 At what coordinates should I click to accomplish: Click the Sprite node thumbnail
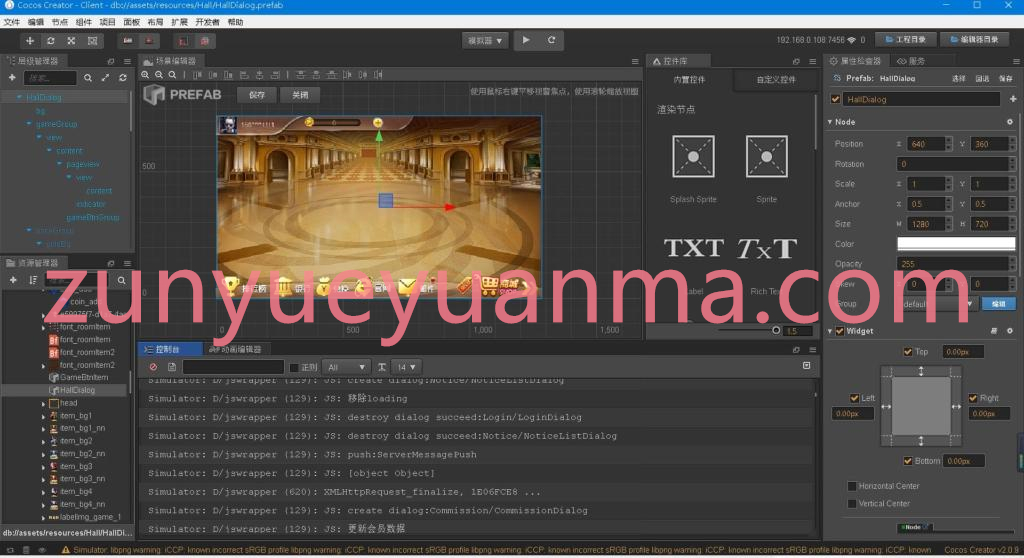[x=767, y=157]
